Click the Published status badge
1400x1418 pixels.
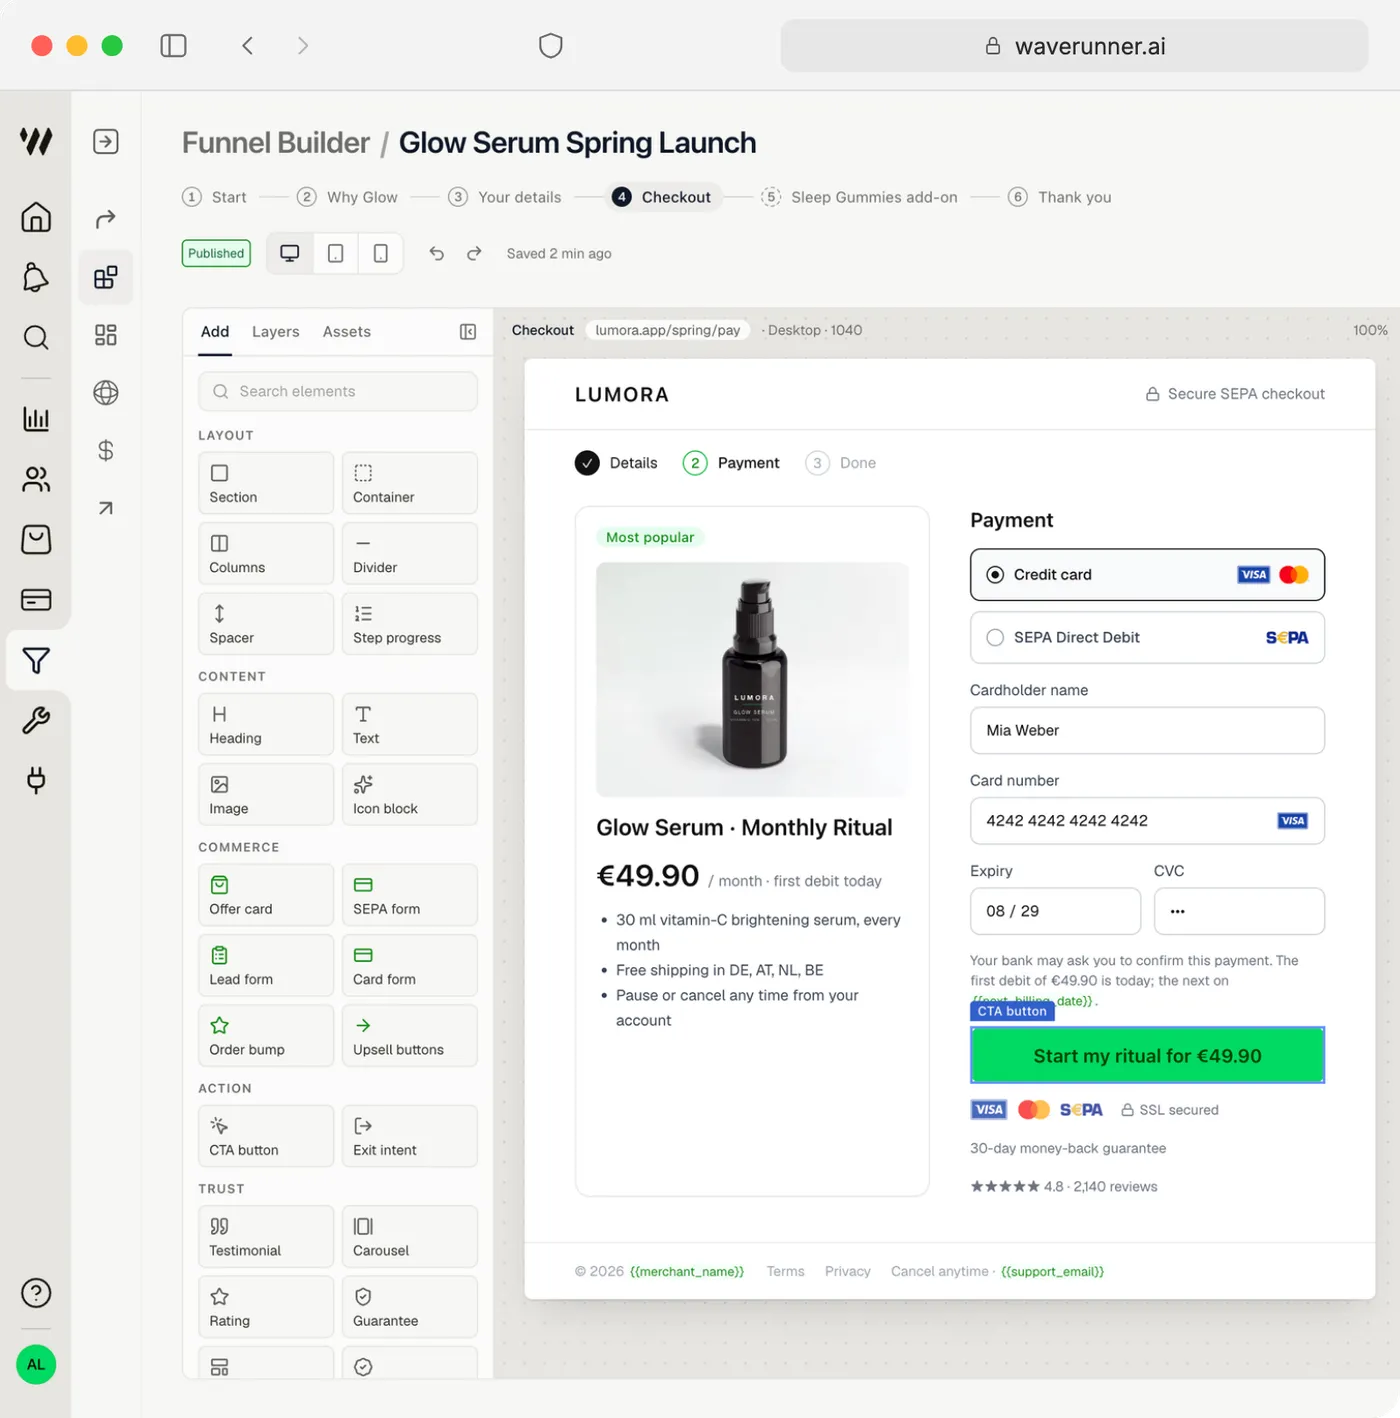[x=216, y=253]
